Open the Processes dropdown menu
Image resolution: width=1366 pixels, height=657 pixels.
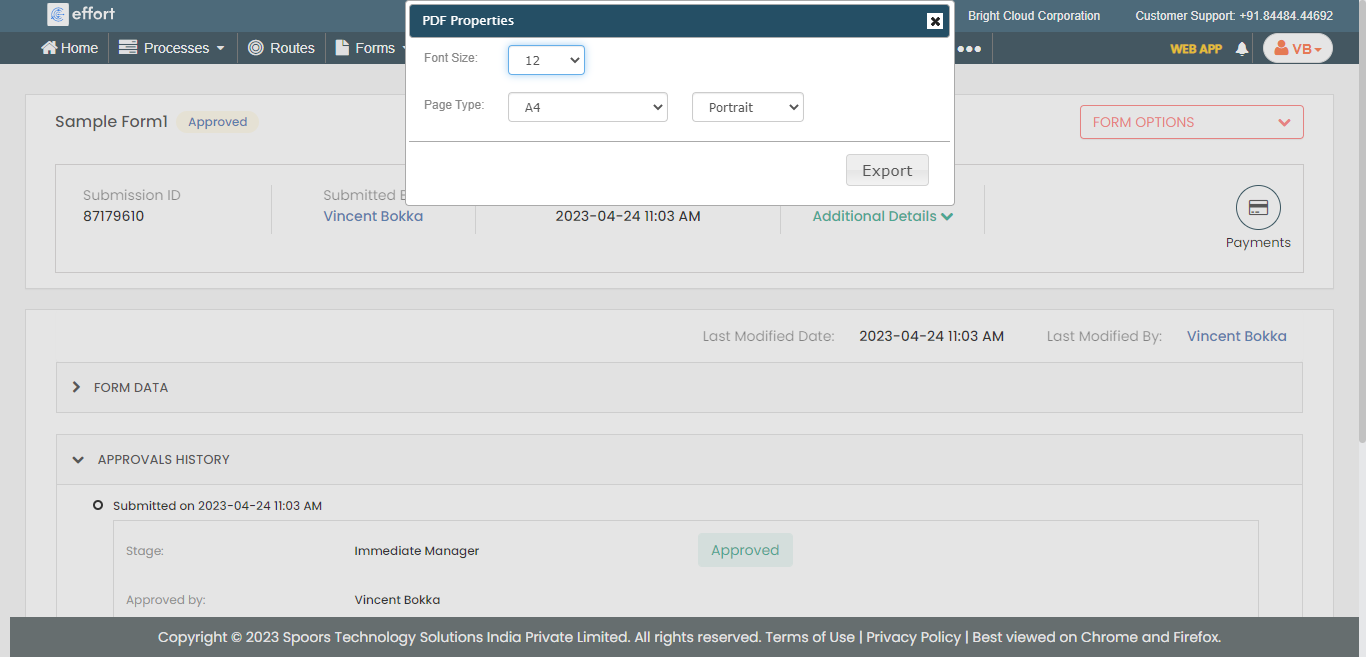[x=172, y=48]
